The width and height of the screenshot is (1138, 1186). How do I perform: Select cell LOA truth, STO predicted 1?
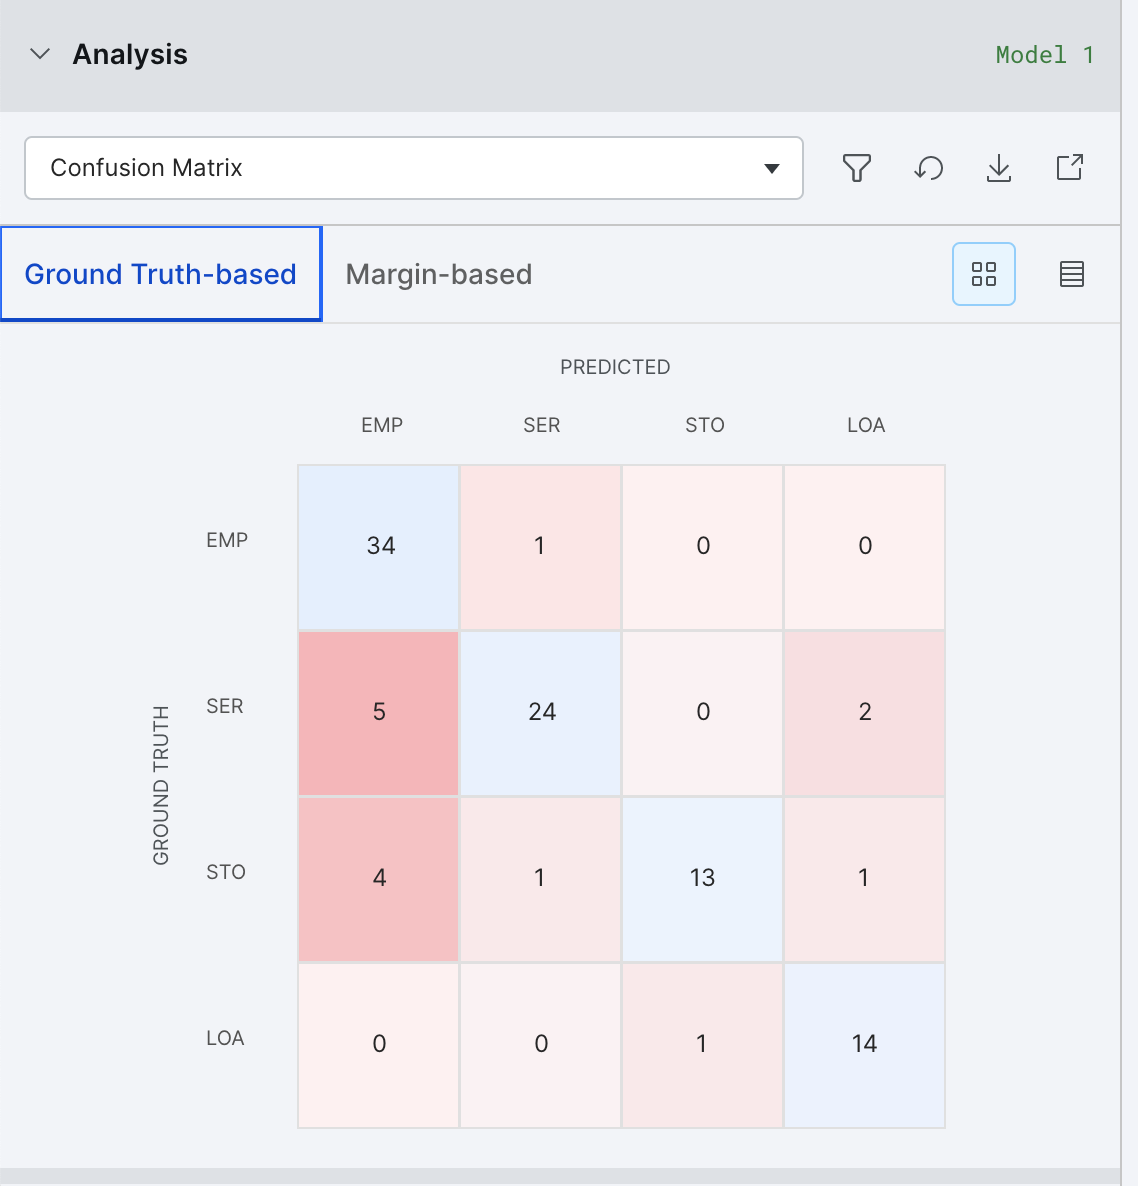(x=702, y=1045)
